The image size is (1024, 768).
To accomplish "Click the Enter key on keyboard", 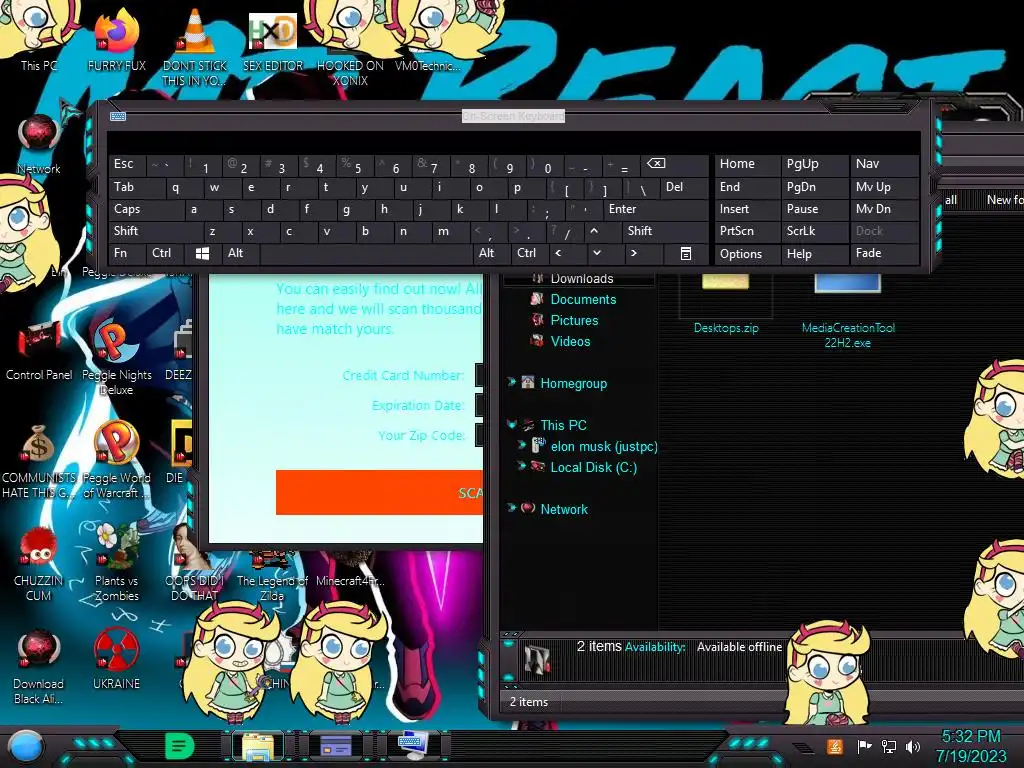I will point(656,209).
